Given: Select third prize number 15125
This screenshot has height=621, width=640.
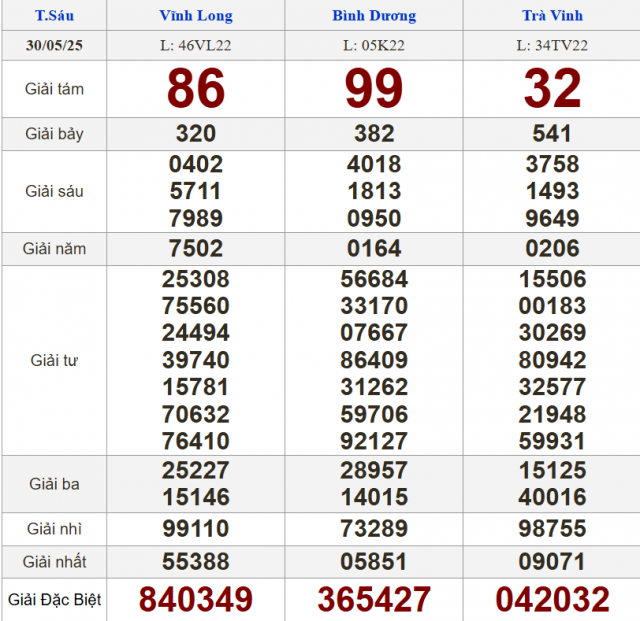Looking at the screenshot, I should coord(552,470).
